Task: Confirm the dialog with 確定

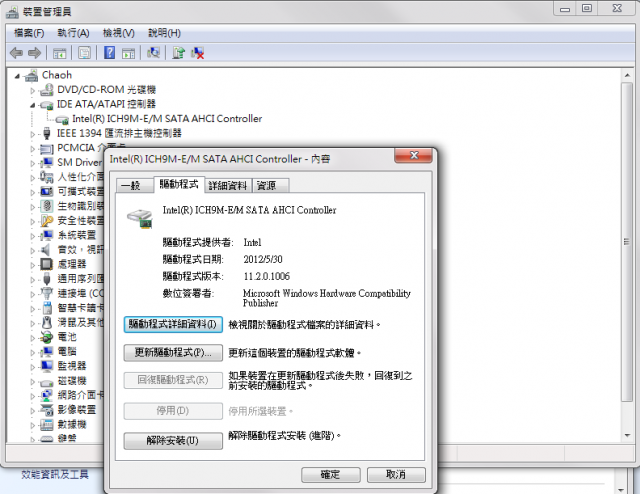Action: [331, 475]
